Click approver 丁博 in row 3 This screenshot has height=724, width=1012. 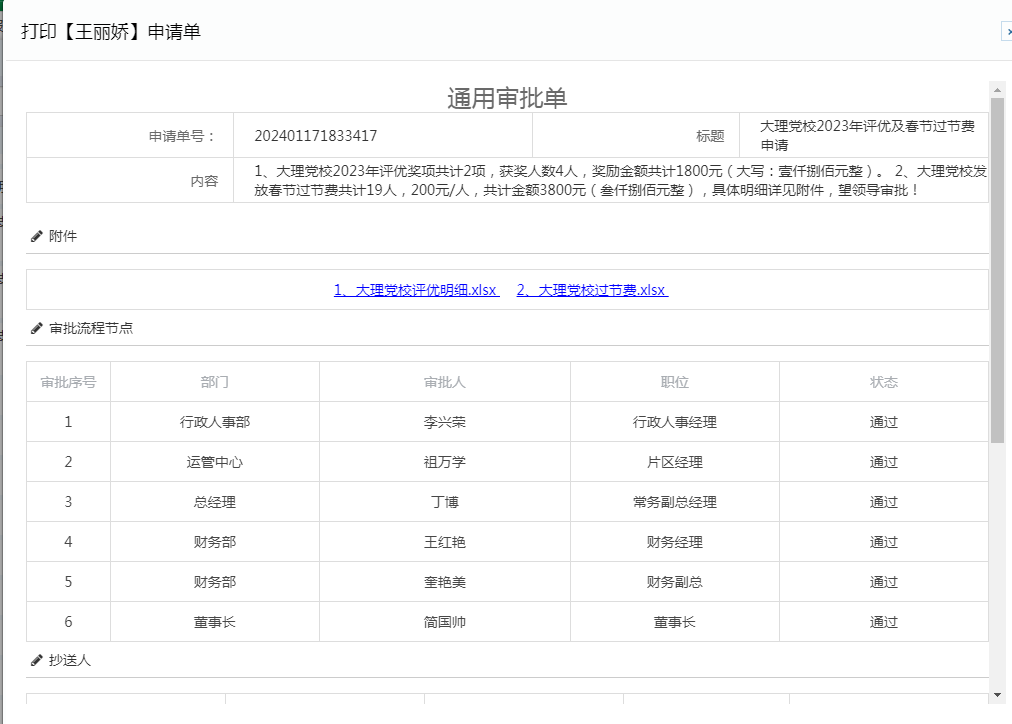[x=445, y=502]
